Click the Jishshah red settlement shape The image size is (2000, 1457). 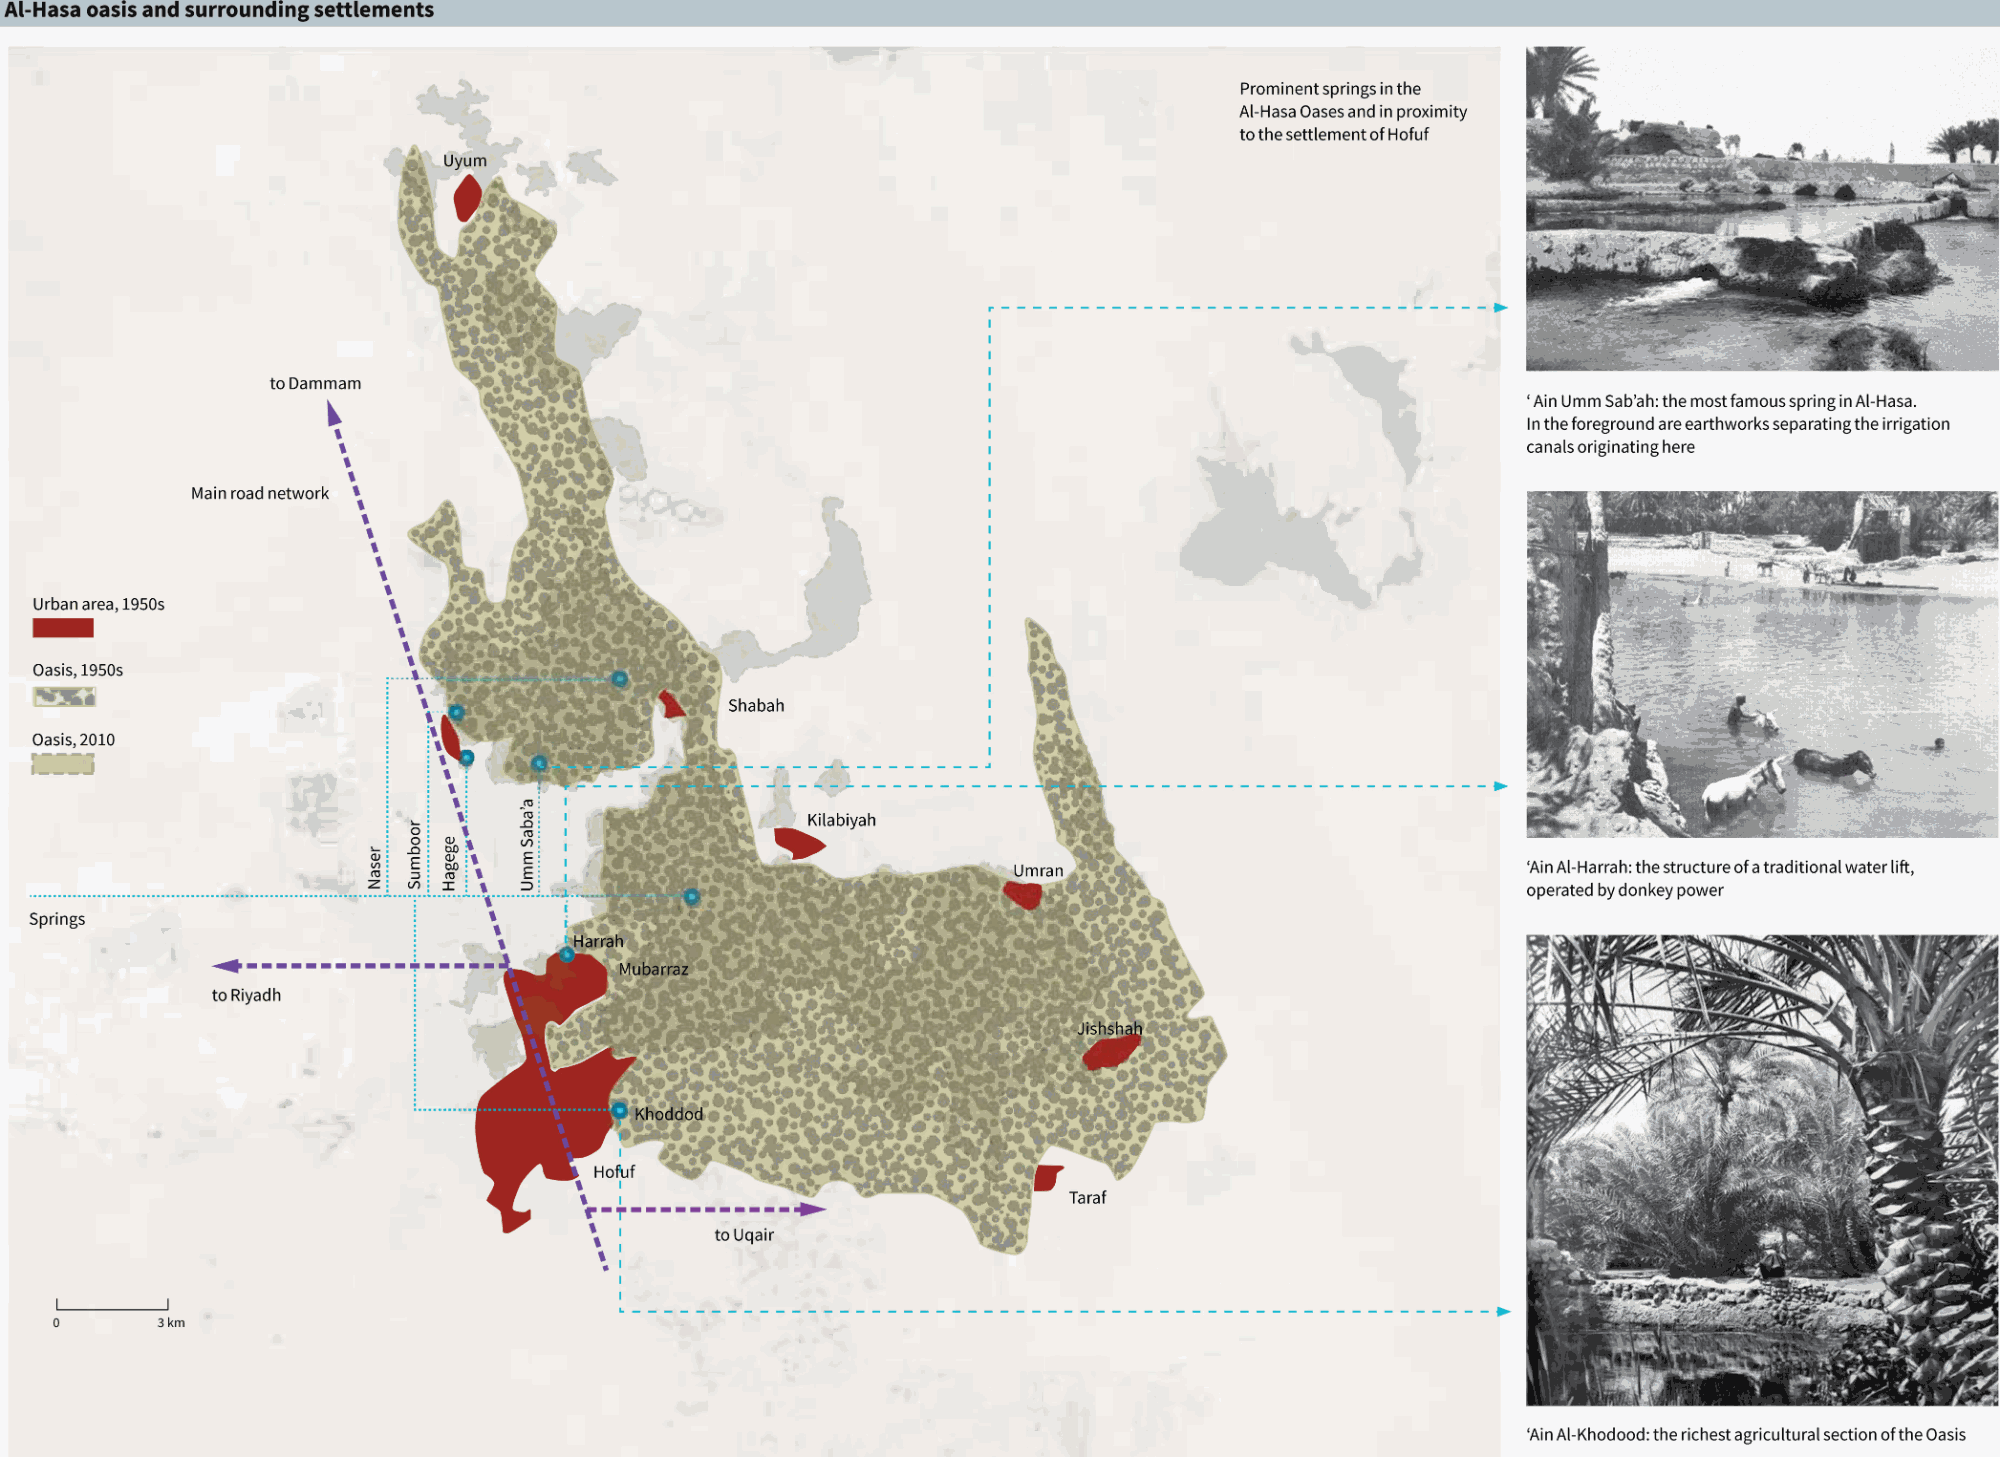click(1111, 1052)
